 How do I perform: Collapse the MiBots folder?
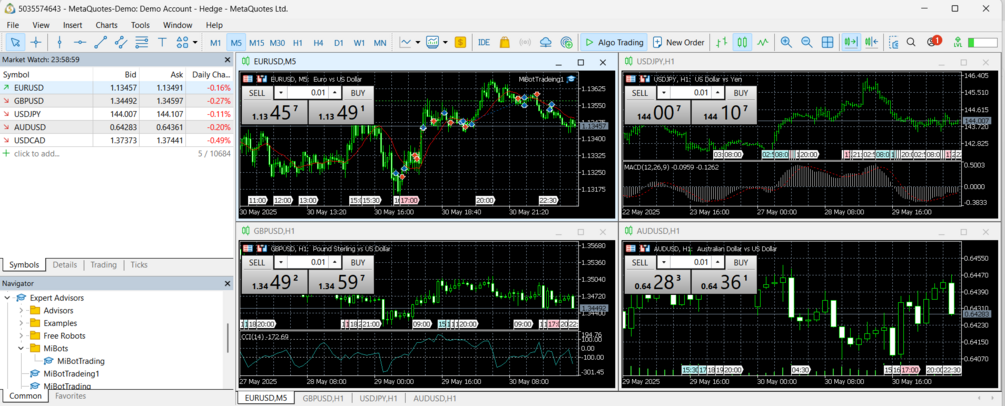pyautogui.click(x=21, y=348)
